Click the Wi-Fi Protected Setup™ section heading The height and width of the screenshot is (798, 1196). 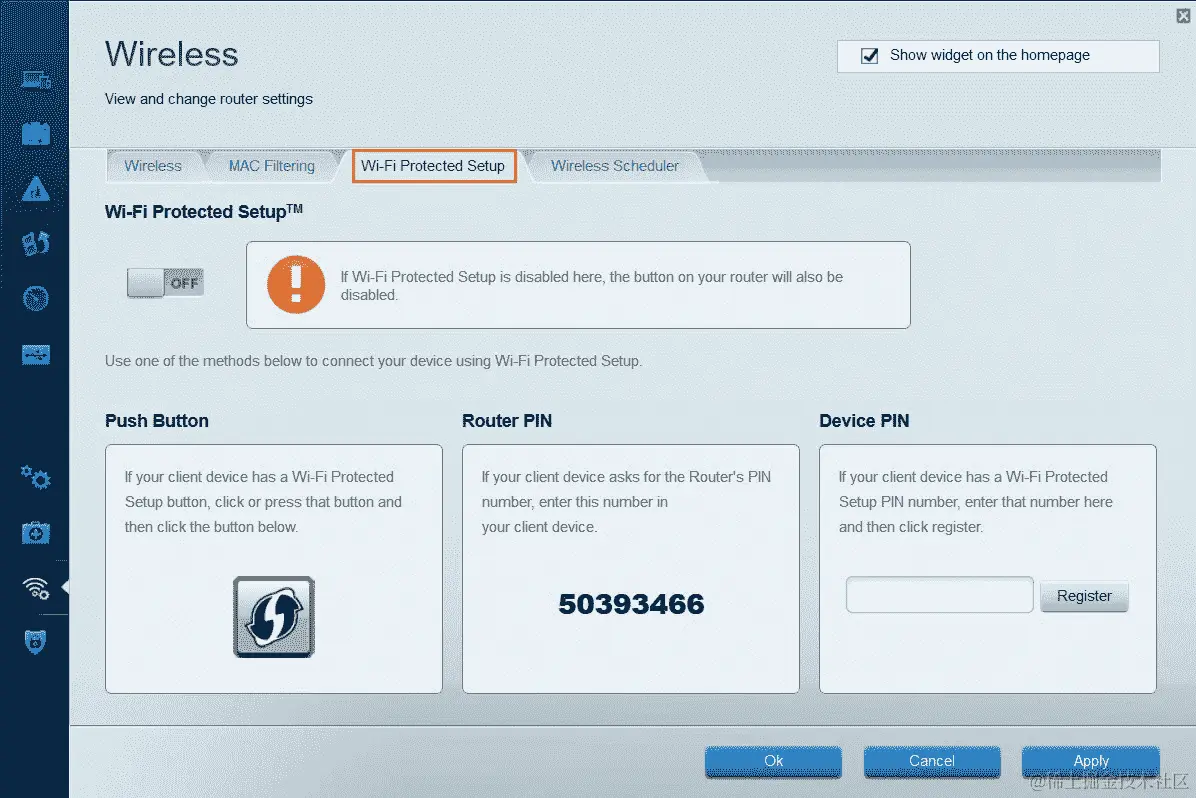click(x=204, y=211)
